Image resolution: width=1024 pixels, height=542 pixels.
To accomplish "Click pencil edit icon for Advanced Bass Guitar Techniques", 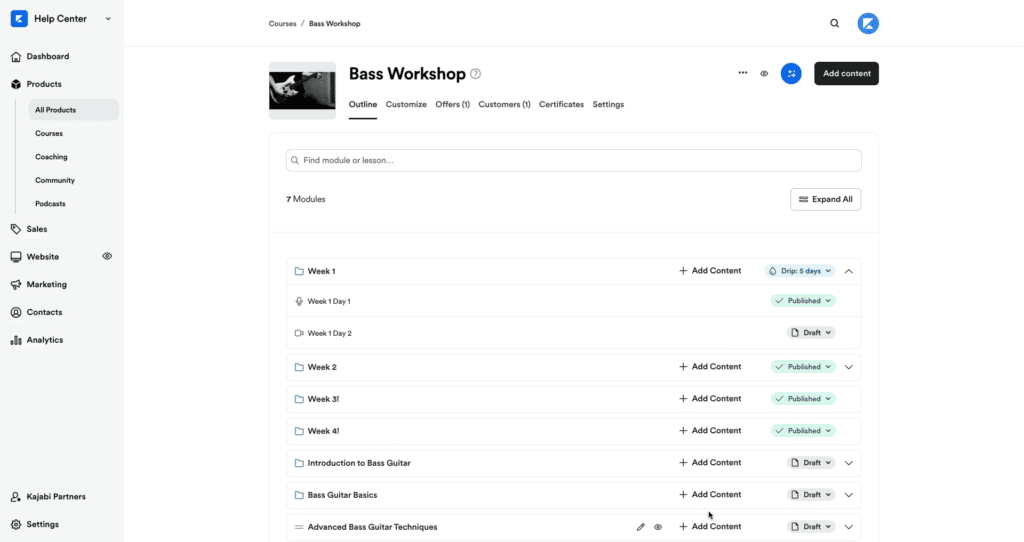I will (x=641, y=527).
